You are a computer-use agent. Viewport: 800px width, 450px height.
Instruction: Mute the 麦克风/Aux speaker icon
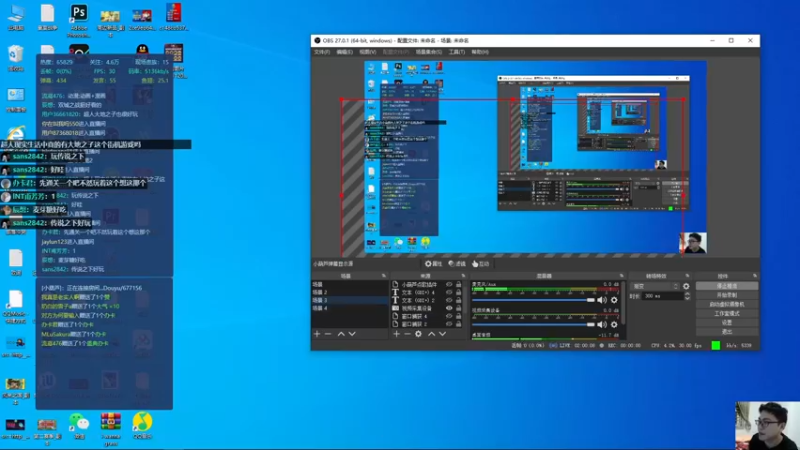coord(602,300)
